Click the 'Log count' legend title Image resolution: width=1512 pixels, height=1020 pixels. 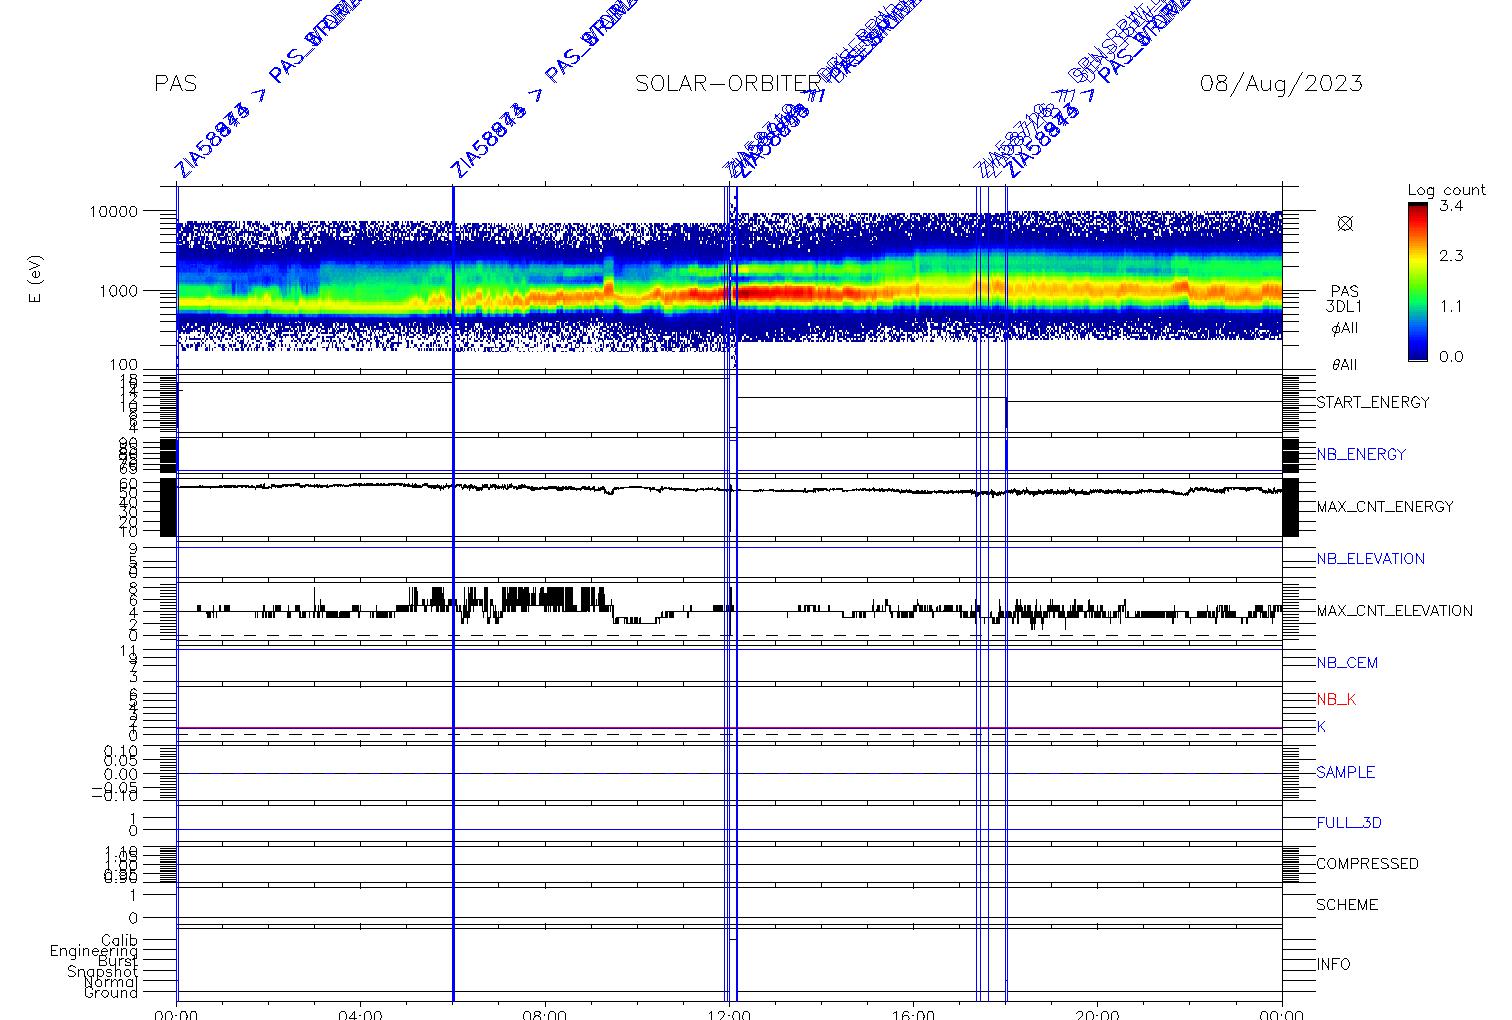(x=1446, y=190)
